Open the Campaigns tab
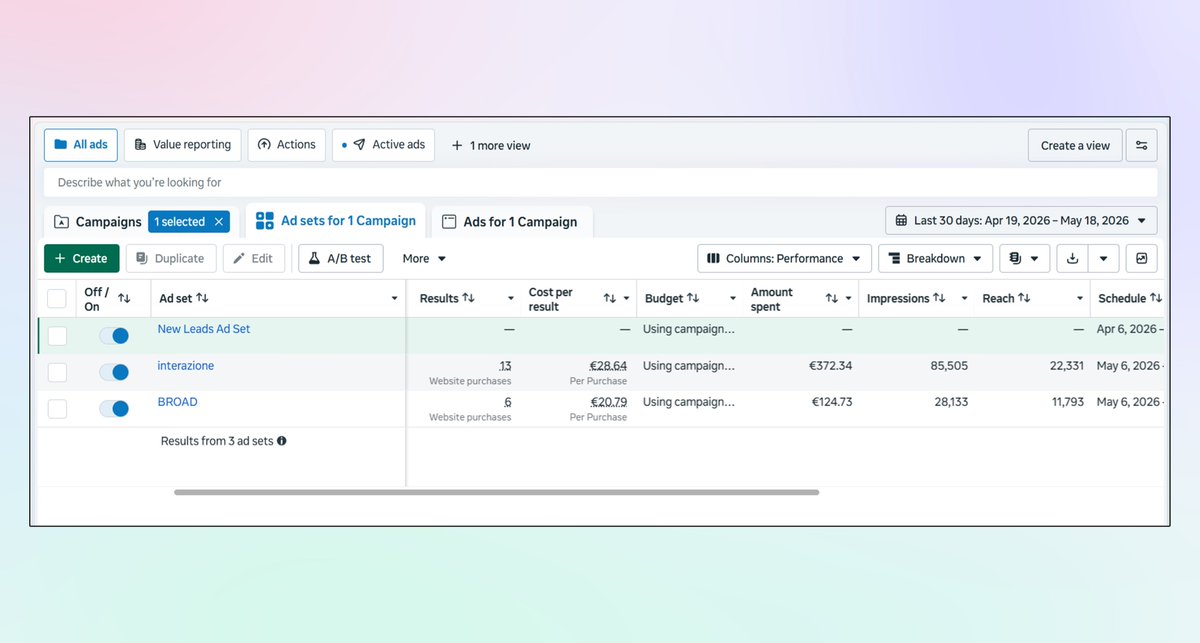 [97, 222]
